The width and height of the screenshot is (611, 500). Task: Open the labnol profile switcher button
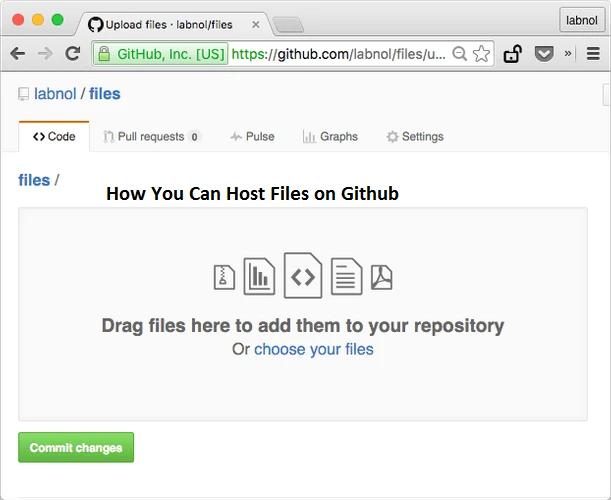point(581,19)
